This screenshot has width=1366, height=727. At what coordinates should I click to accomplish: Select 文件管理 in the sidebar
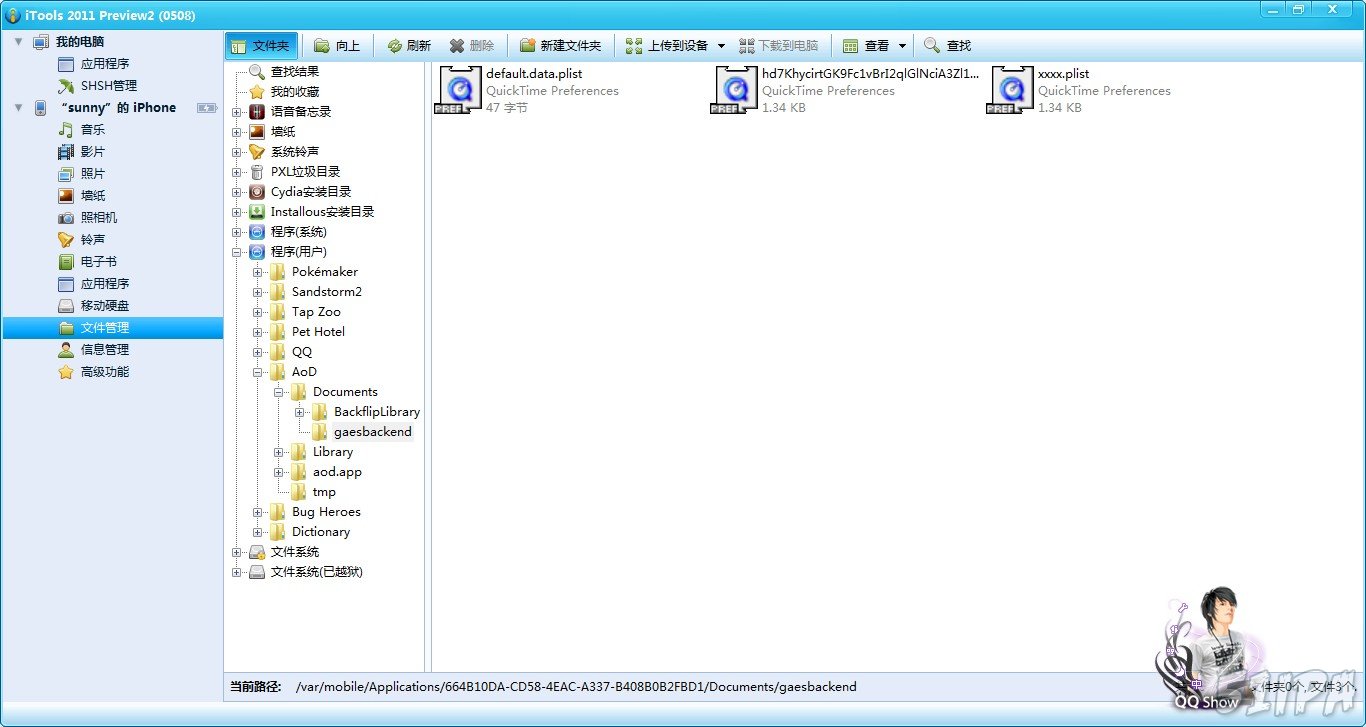tap(113, 328)
